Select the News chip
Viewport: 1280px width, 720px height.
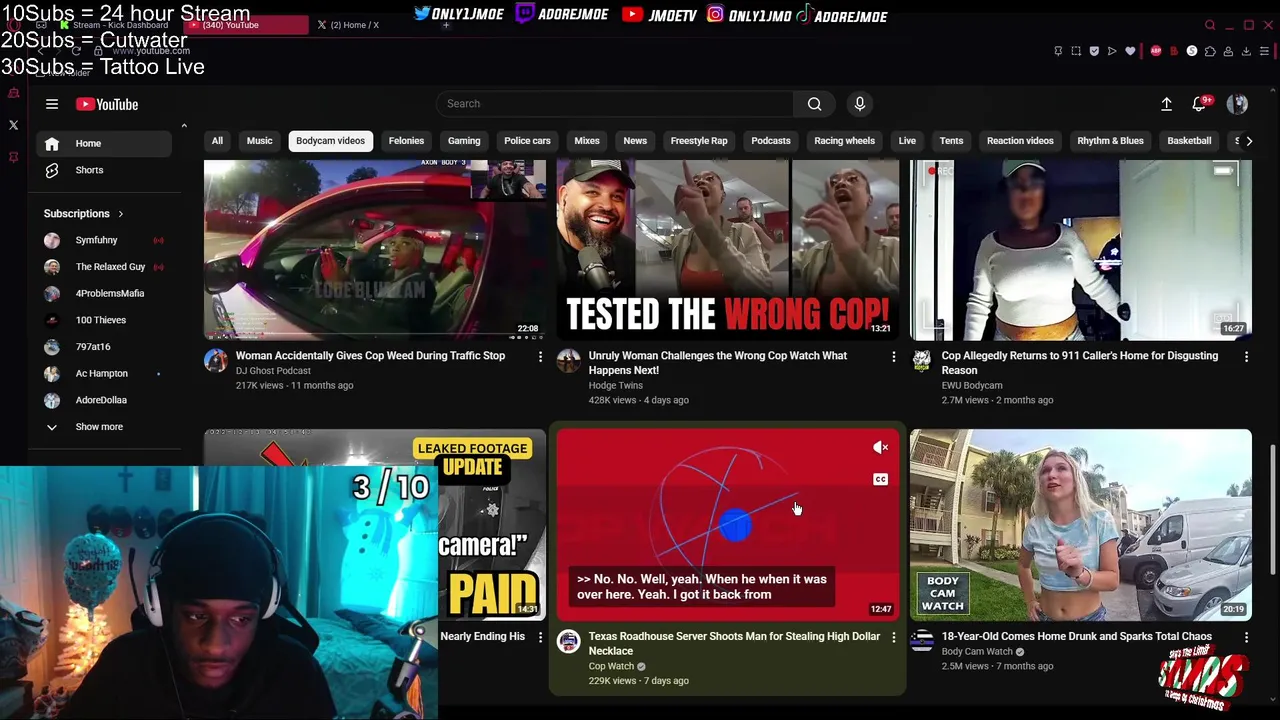(635, 141)
